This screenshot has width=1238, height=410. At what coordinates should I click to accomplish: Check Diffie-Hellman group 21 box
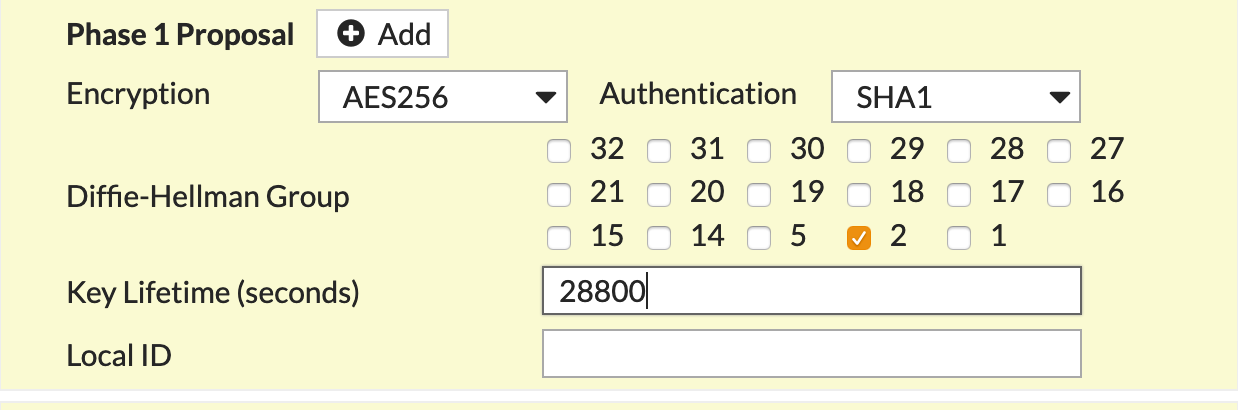(x=559, y=194)
